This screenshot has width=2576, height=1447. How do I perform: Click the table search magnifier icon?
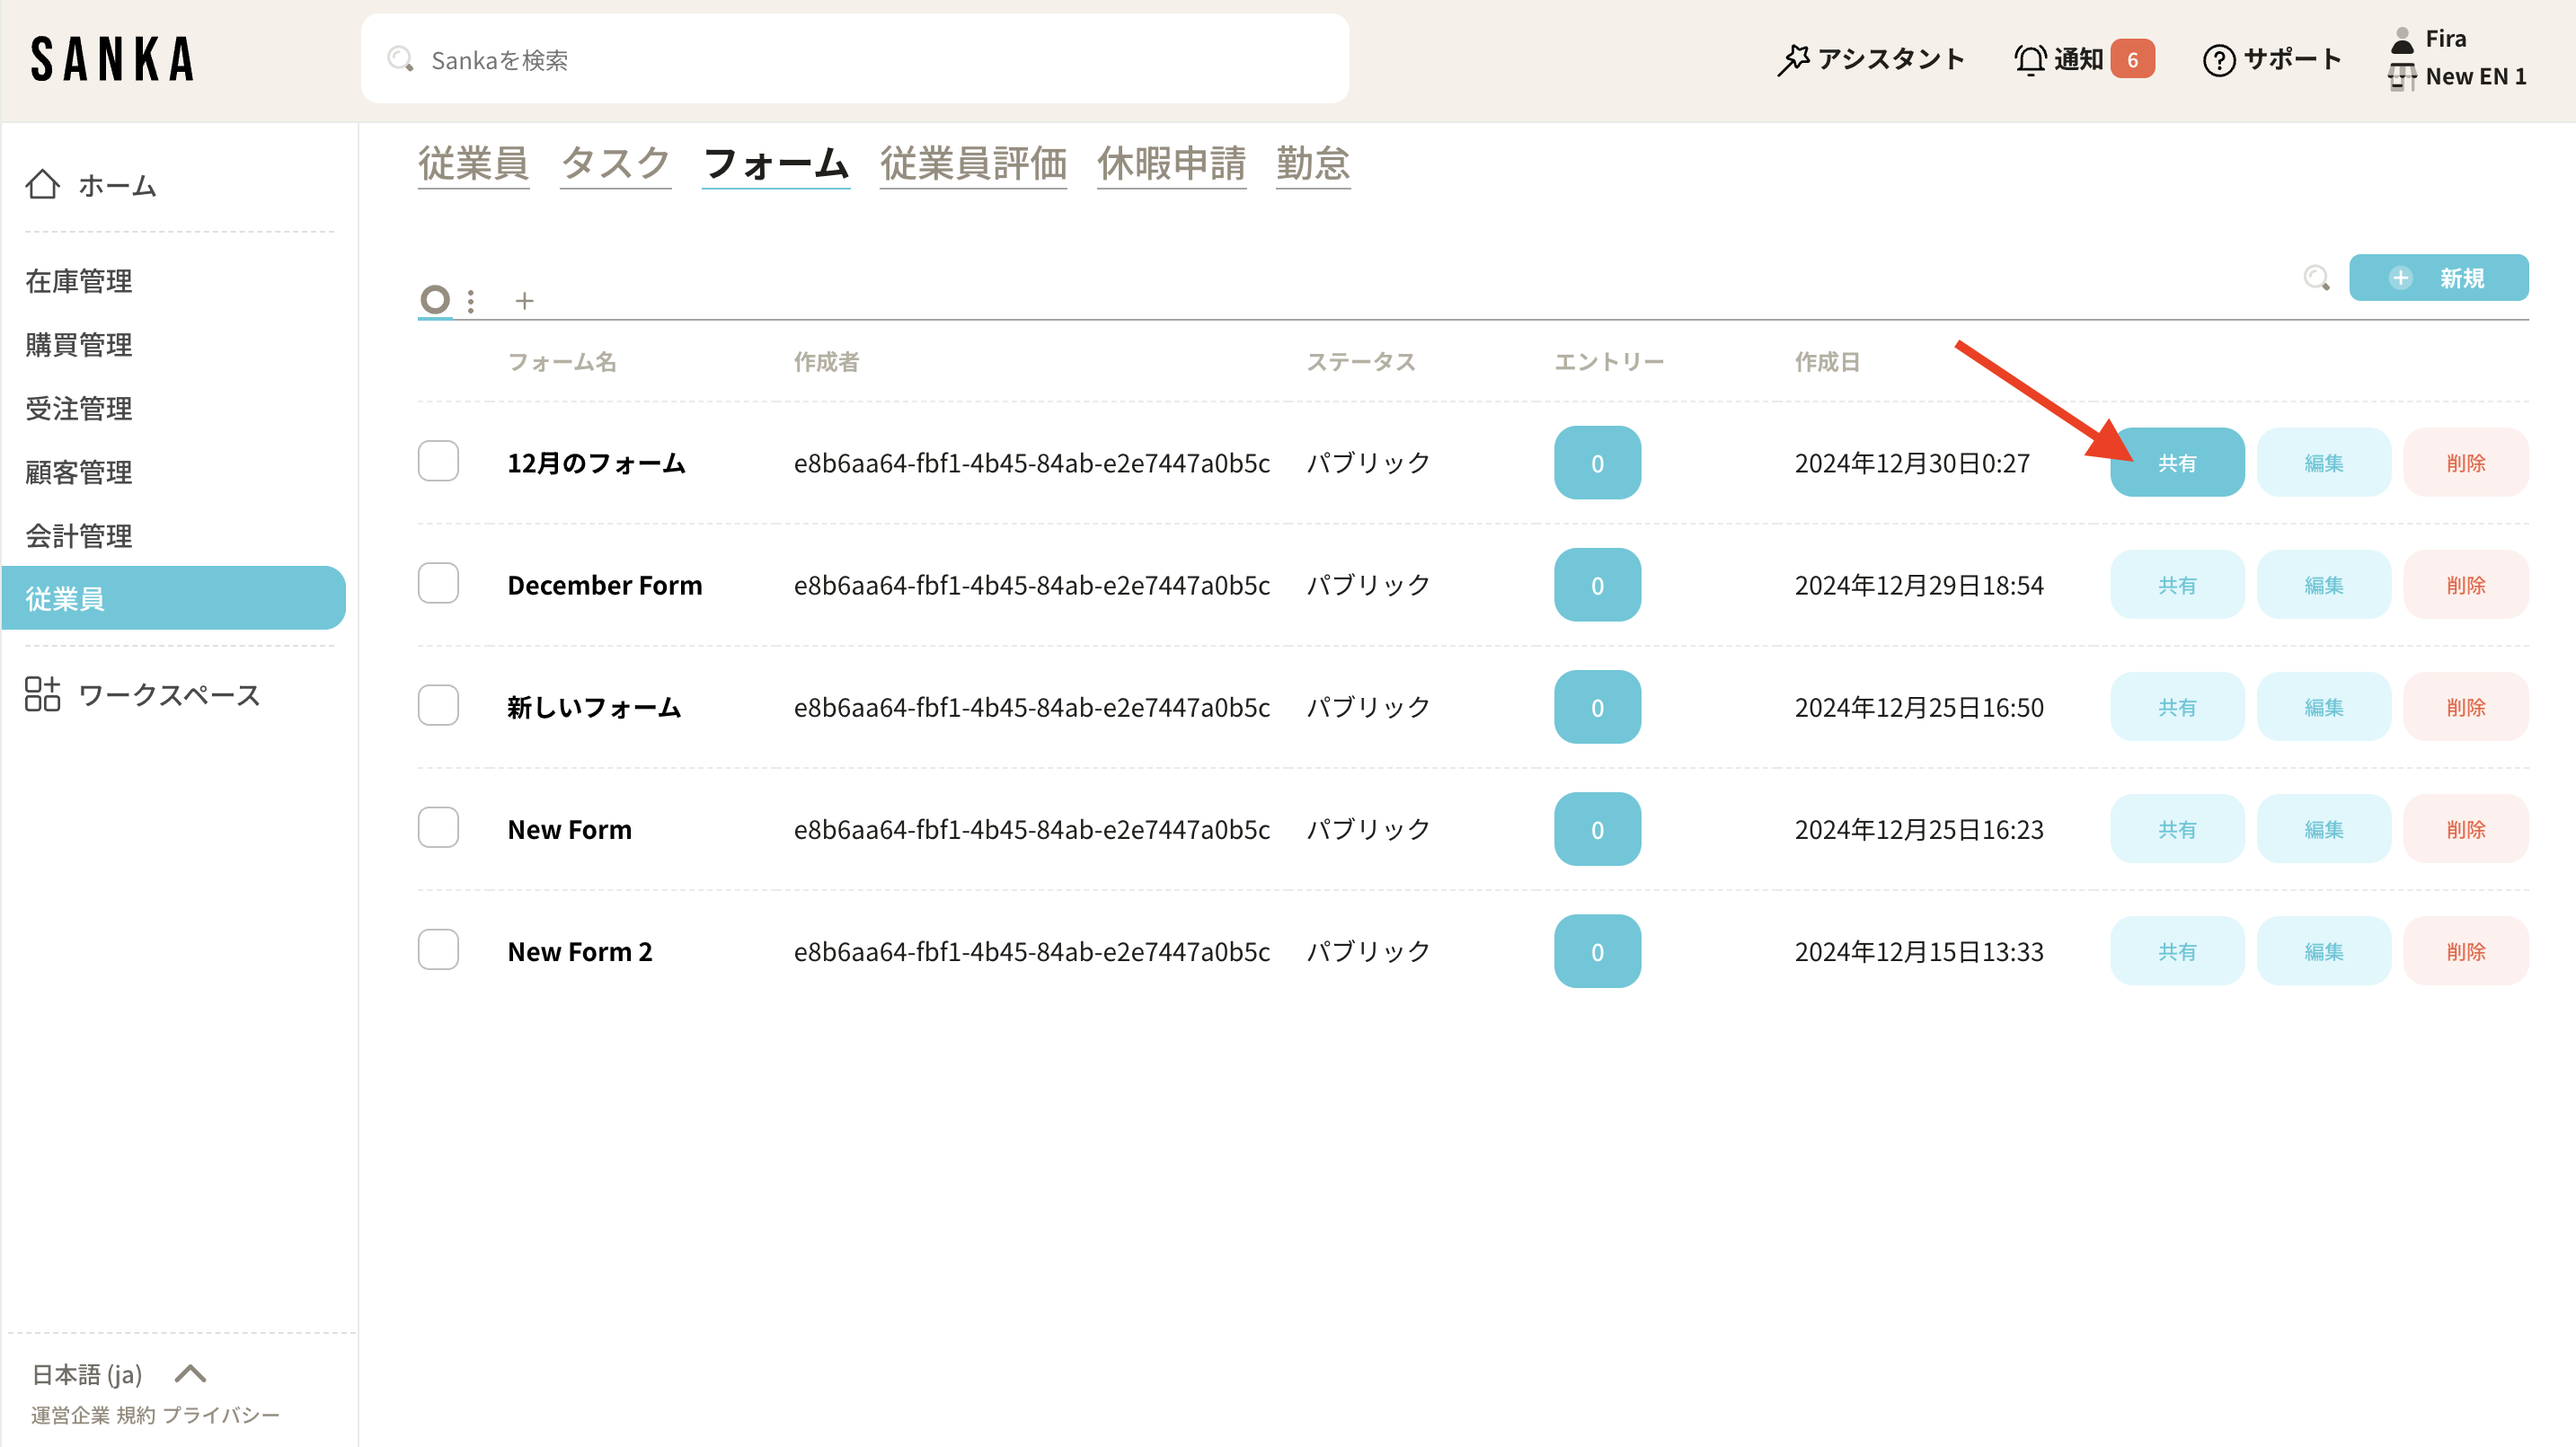click(x=2316, y=278)
